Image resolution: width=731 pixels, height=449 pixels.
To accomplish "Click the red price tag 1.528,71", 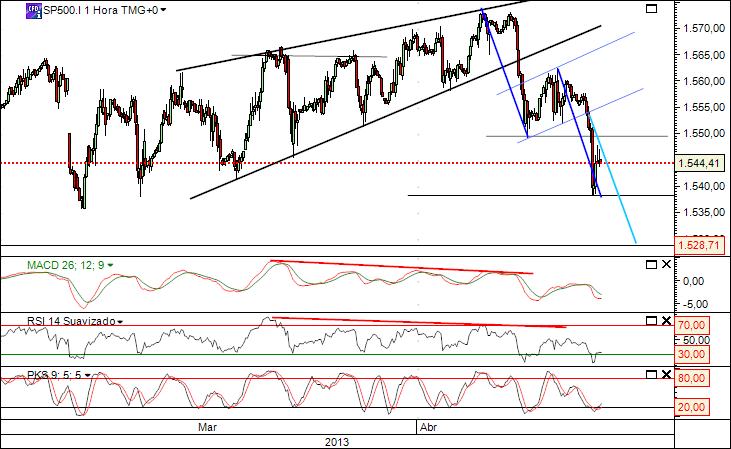I will pyautogui.click(x=699, y=244).
